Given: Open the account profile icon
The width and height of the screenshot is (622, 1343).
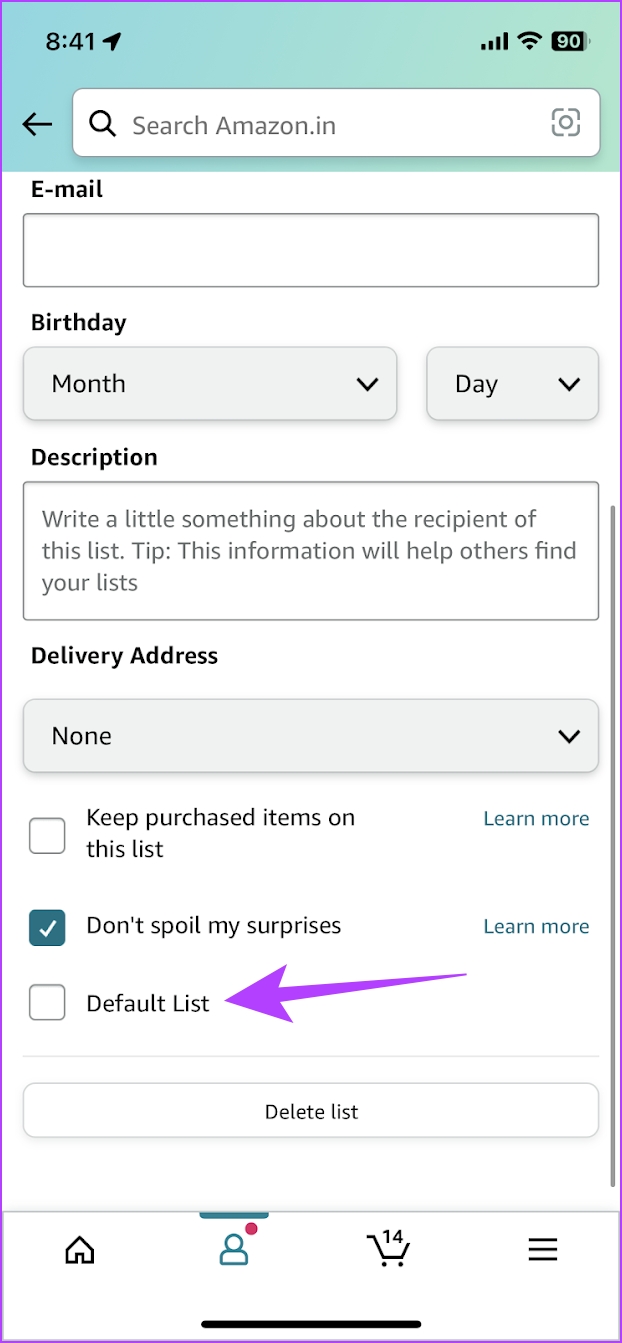Looking at the screenshot, I should 234,1249.
